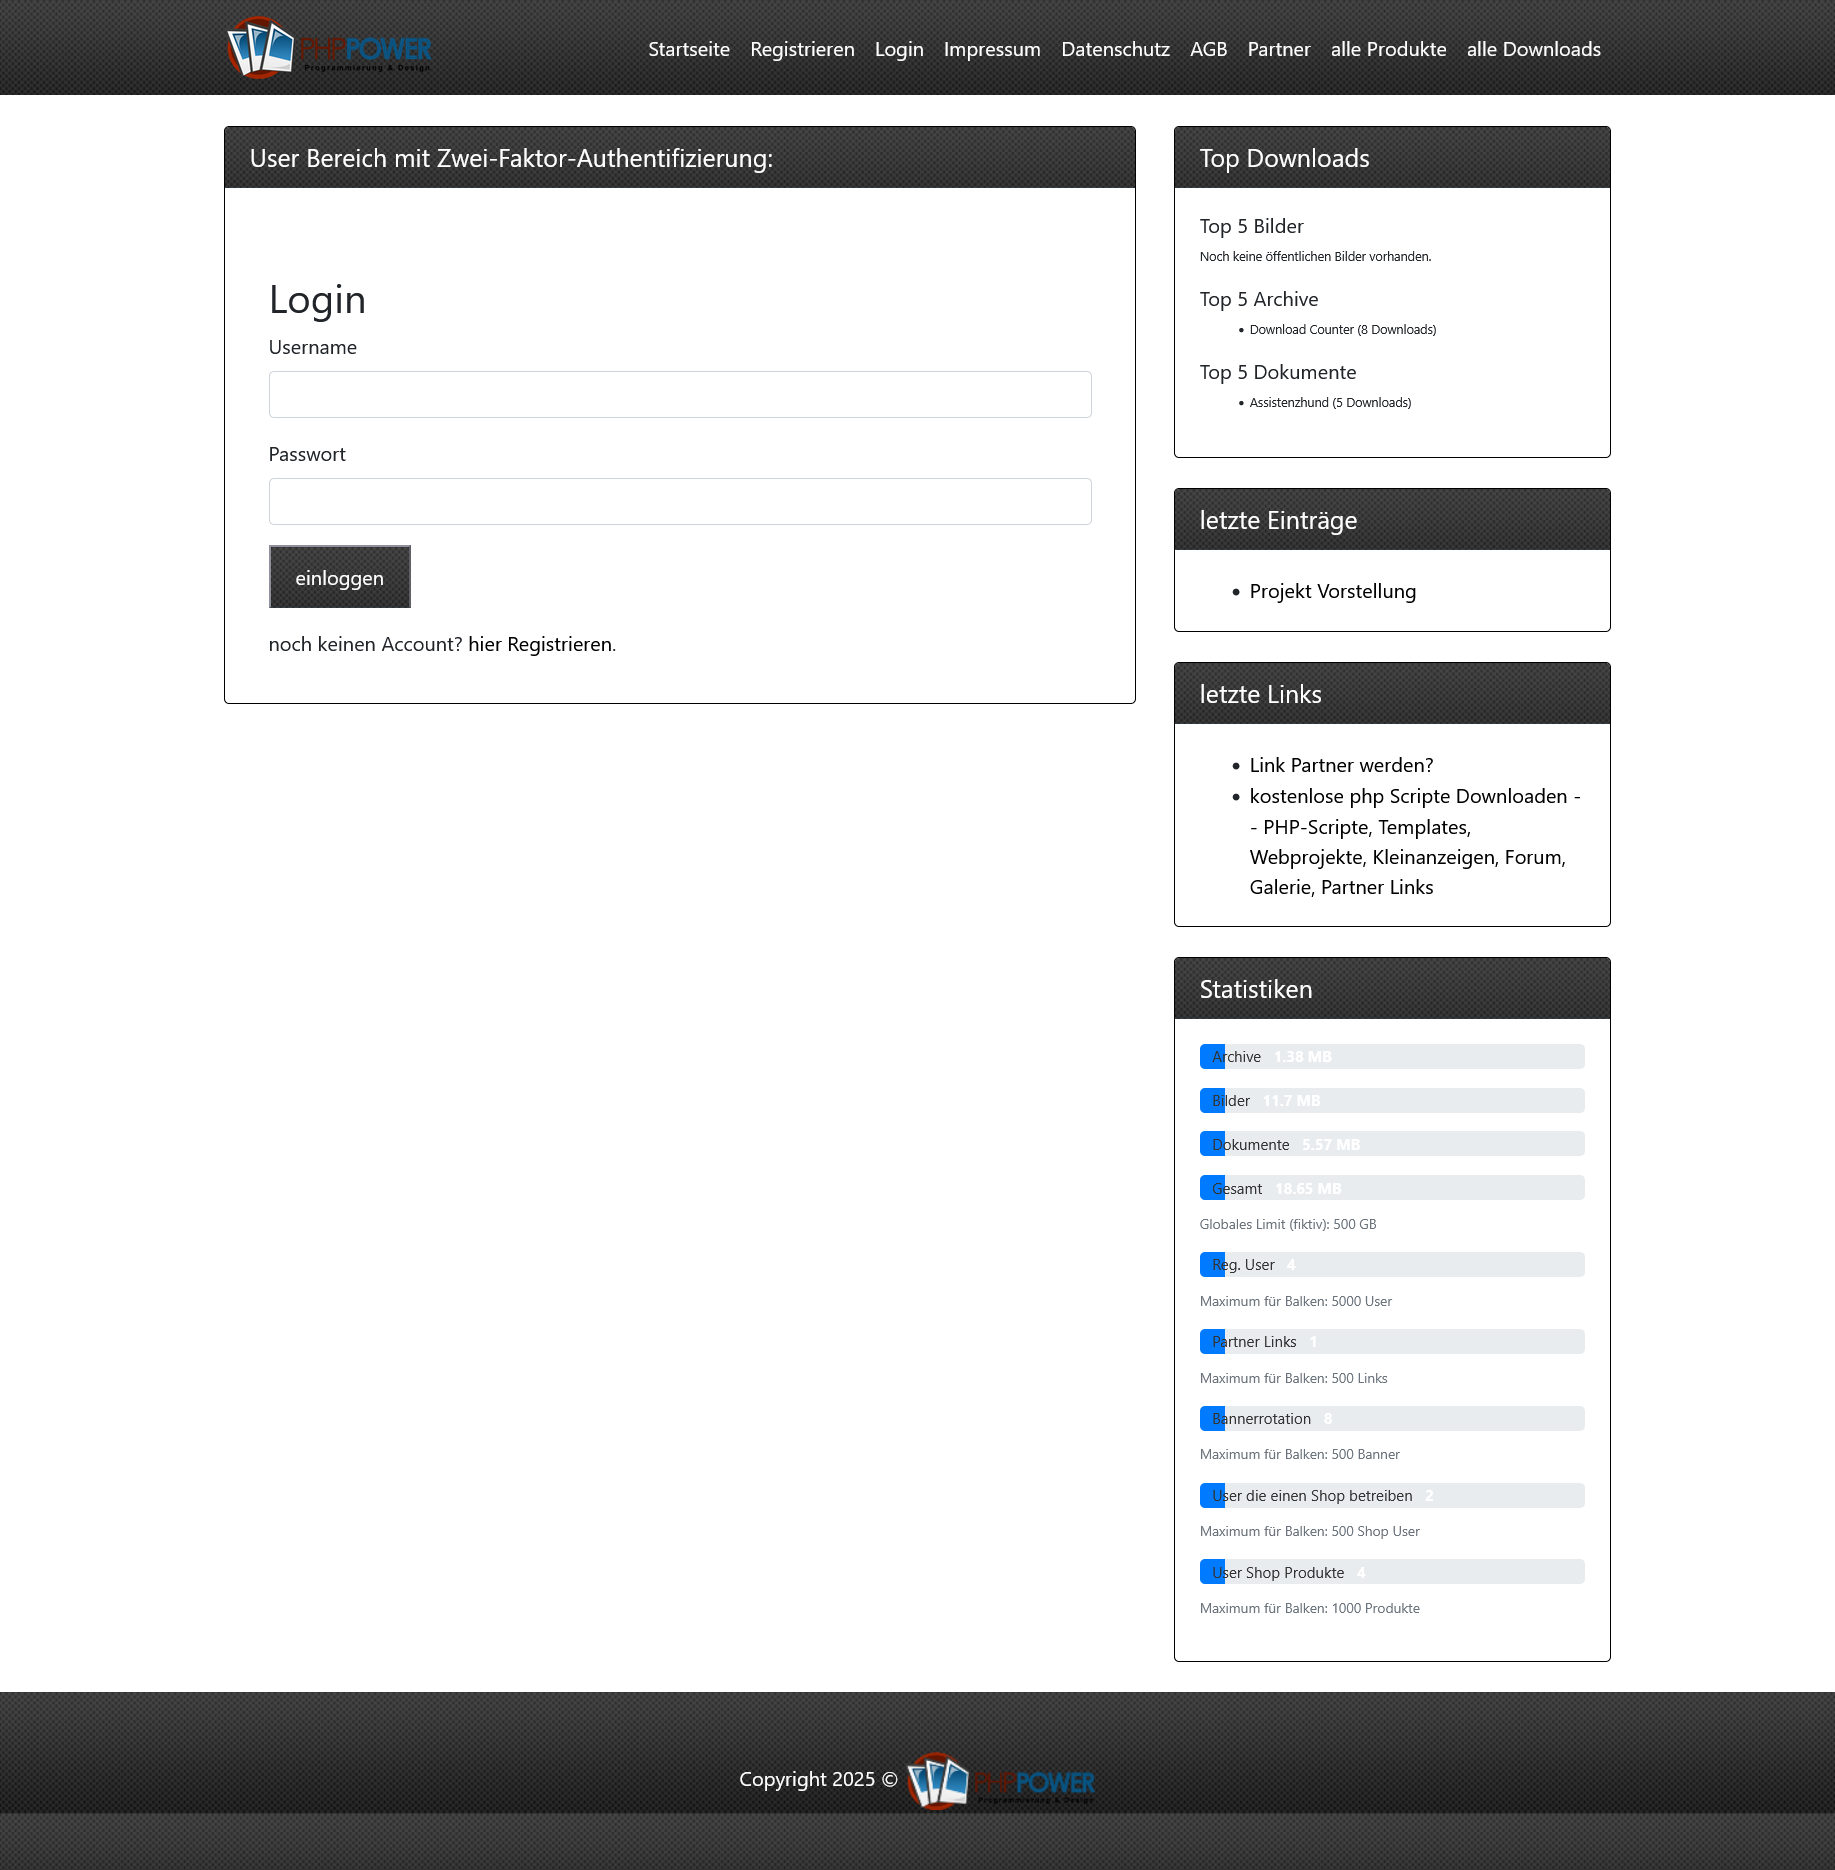Open alle Produkte from the navigation
The width and height of the screenshot is (1835, 1870).
tap(1388, 48)
